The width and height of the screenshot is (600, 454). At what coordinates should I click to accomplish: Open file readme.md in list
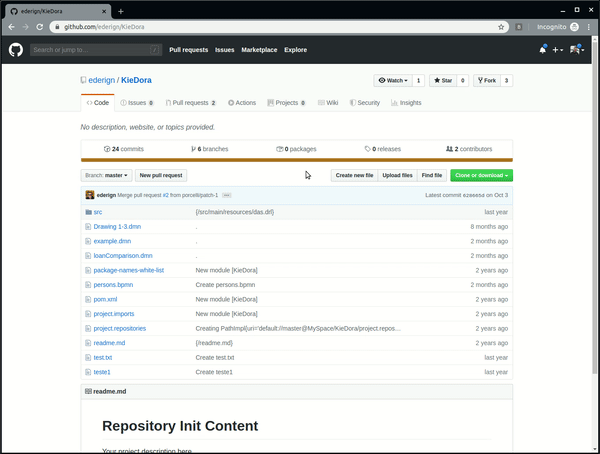pyautogui.click(x=109, y=343)
